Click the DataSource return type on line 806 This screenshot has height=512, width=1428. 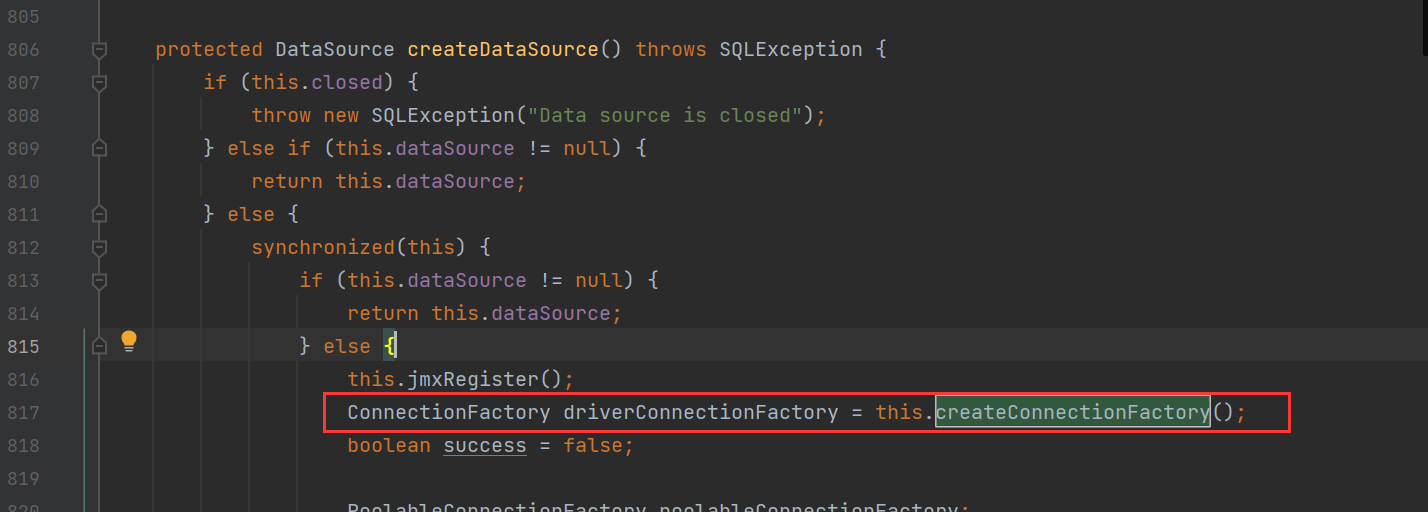[334, 49]
